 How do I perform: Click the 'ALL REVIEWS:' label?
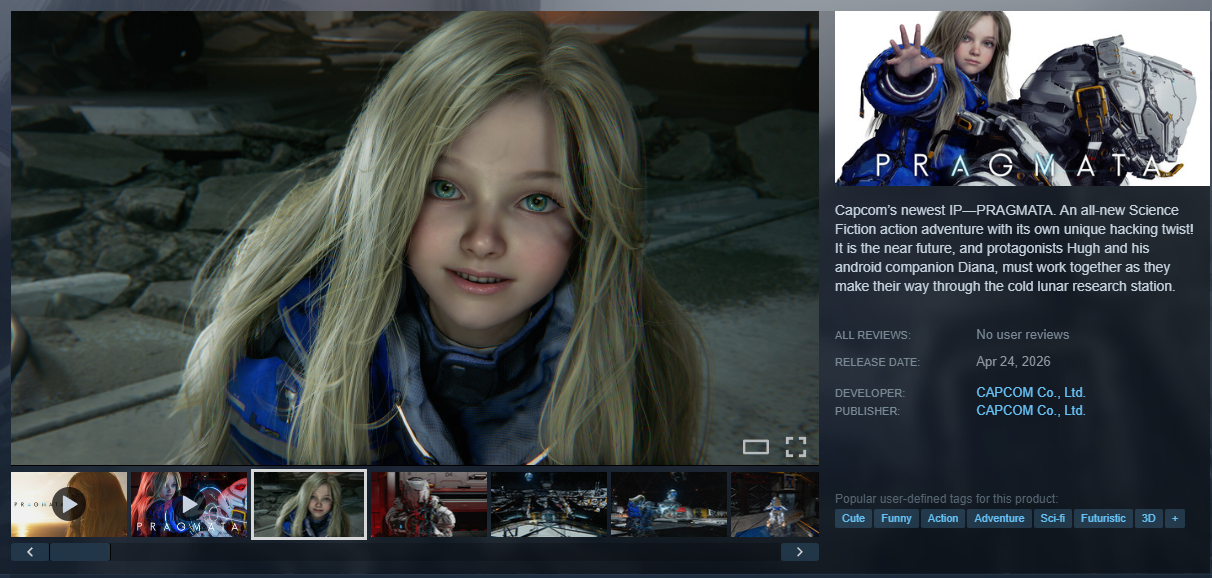click(873, 336)
